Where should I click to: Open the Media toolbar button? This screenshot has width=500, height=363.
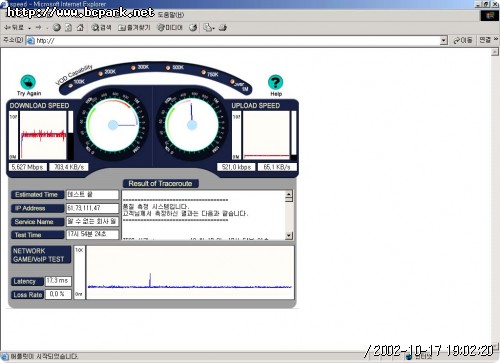(170, 28)
